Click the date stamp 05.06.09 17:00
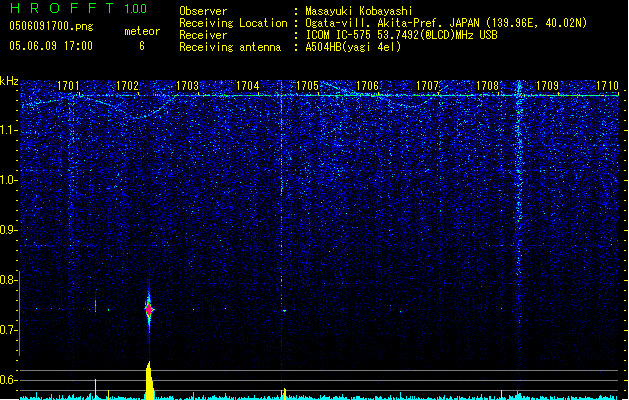 pos(51,46)
